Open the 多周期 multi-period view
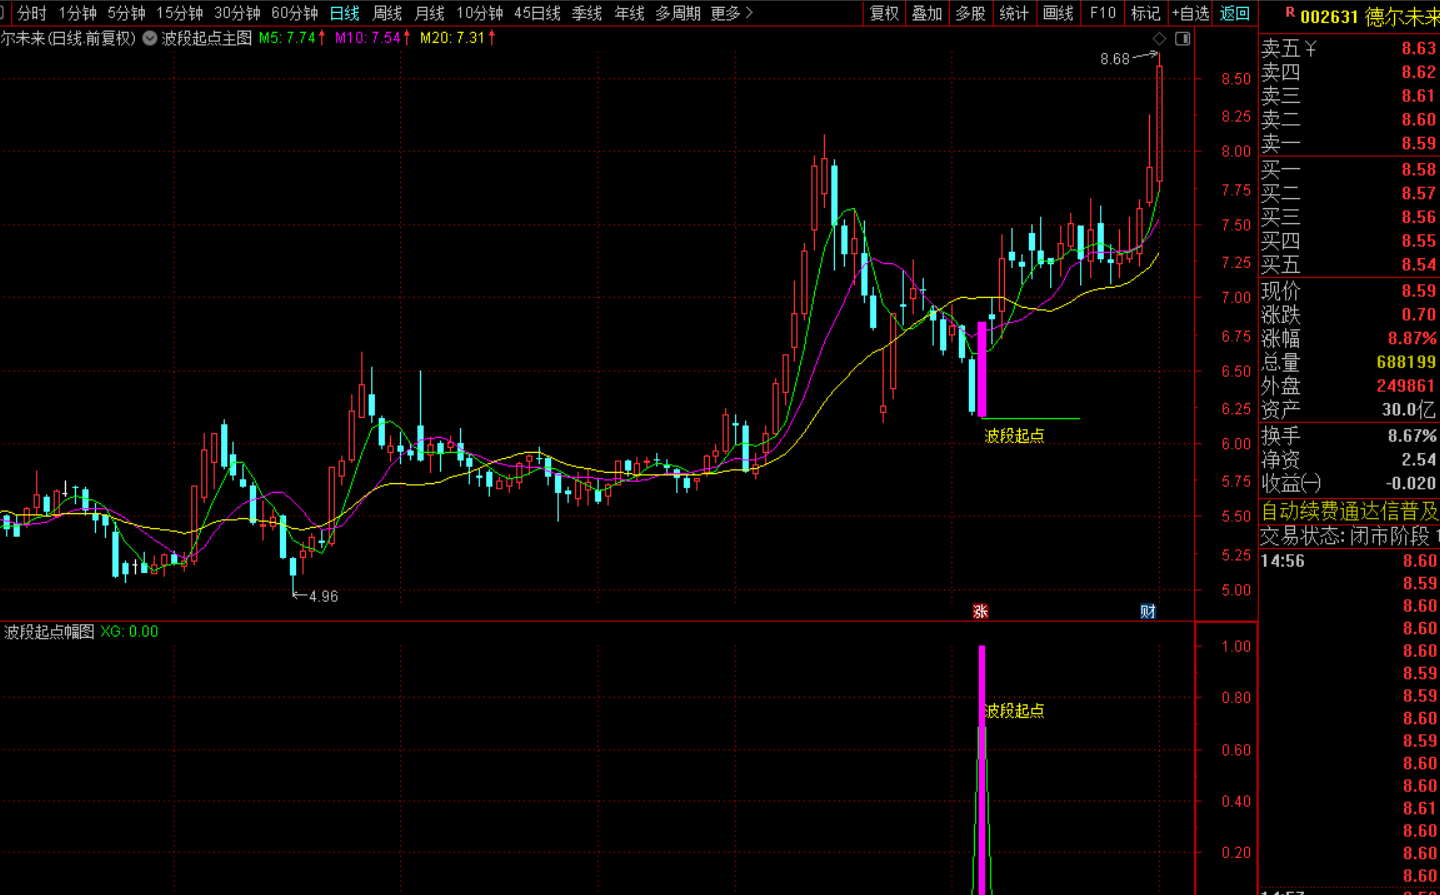 click(677, 13)
